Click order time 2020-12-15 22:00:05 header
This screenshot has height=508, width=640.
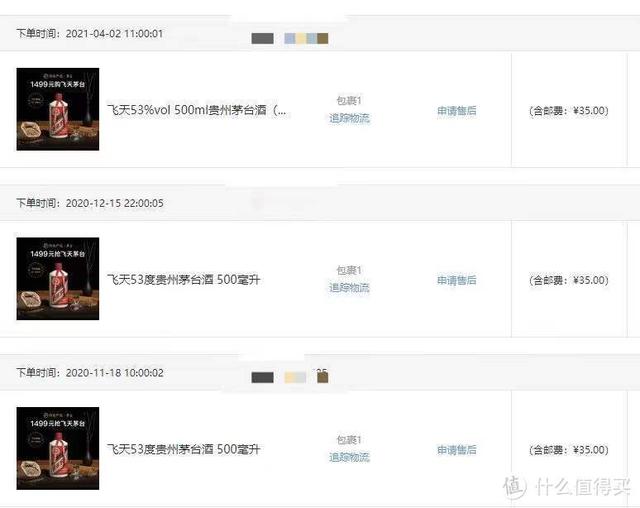click(x=90, y=203)
